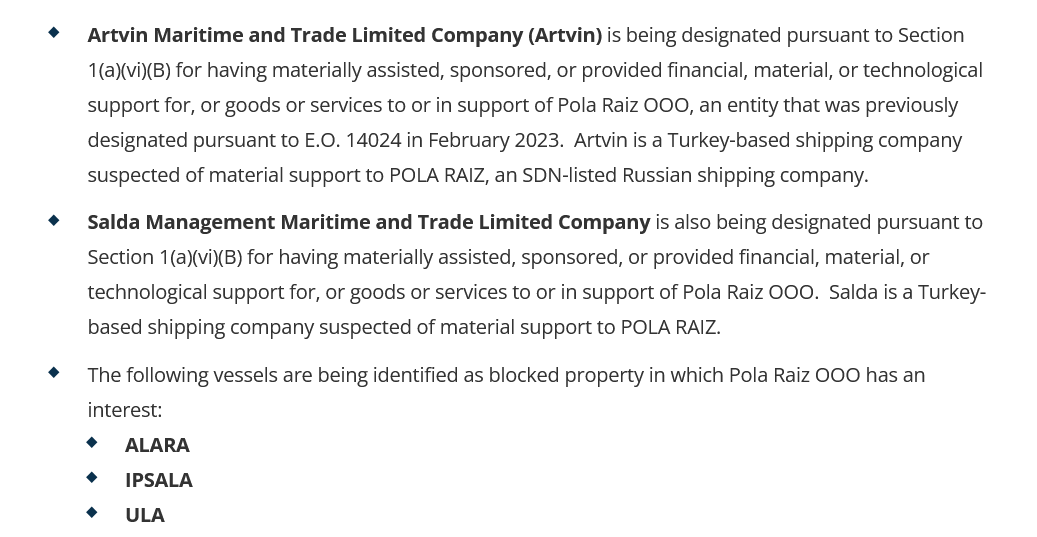Viewport: 1037px width, 537px height.
Task: Click 'Section 1(a)(vi)(B)' in the Salda paragraph
Action: [x=165, y=257]
